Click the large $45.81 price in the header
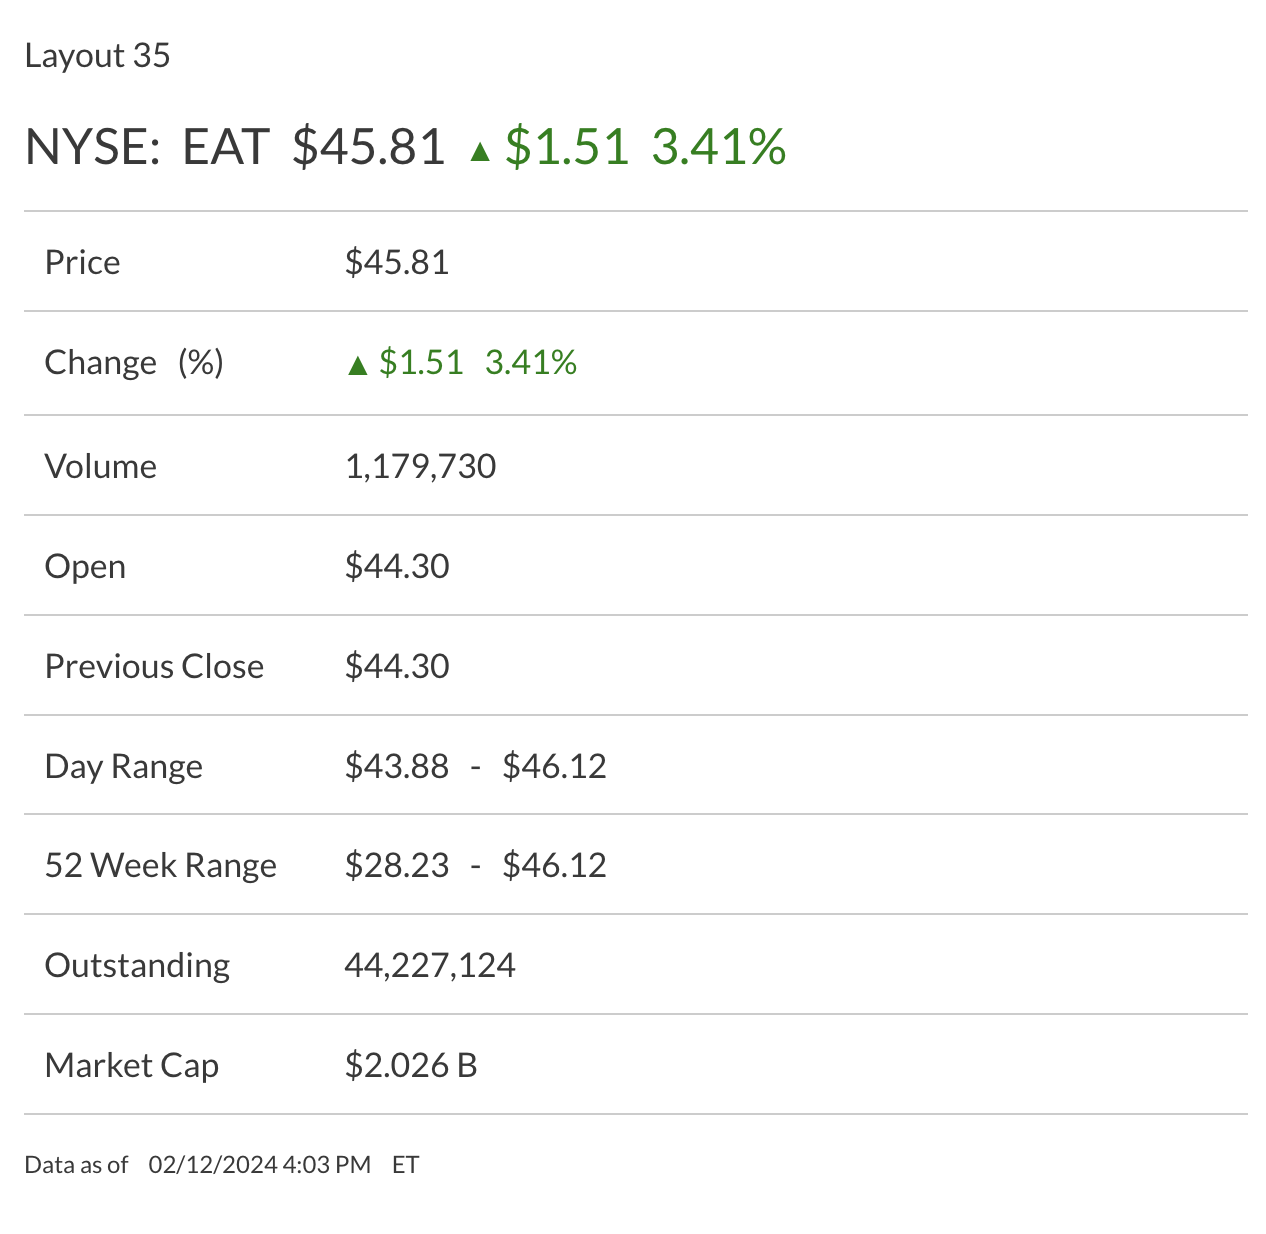This screenshot has height=1234, width=1266. point(368,147)
